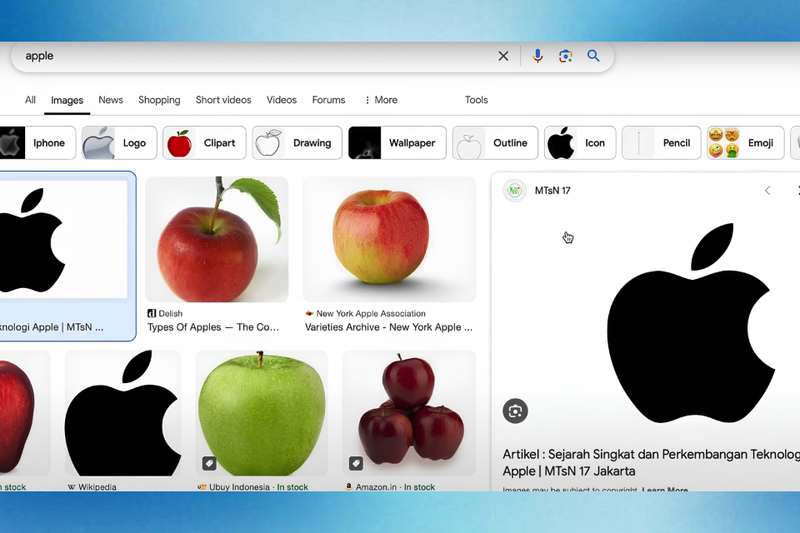Open the New York Apple Association thumbnail
Screen dimensions: 800x533
pos(389,239)
